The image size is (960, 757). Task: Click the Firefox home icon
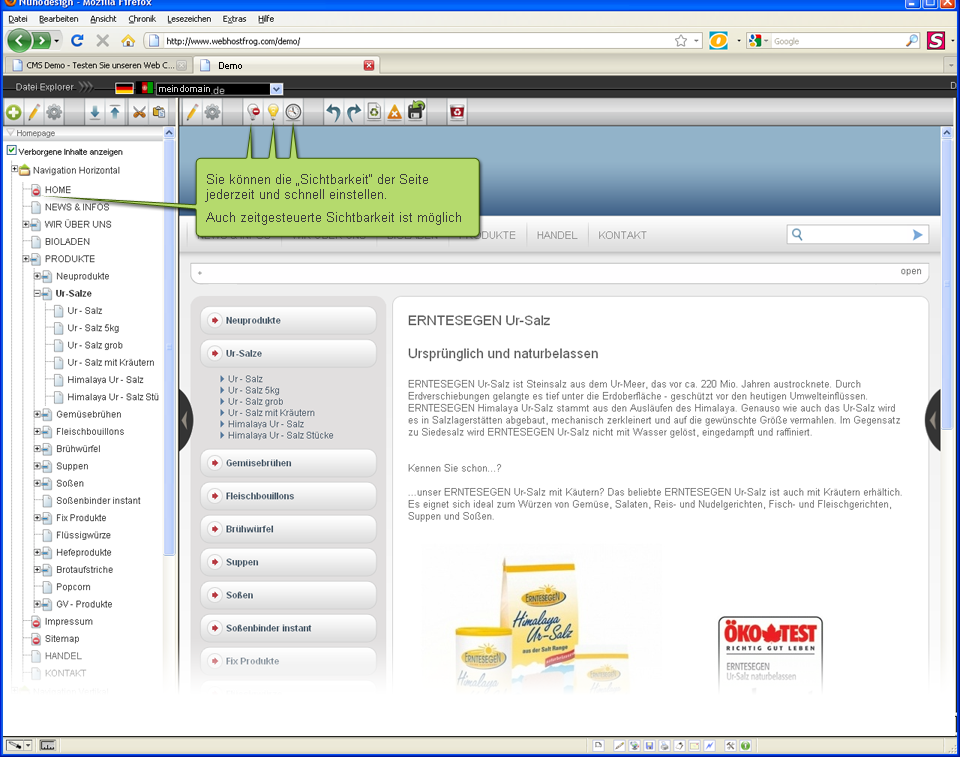click(x=128, y=41)
